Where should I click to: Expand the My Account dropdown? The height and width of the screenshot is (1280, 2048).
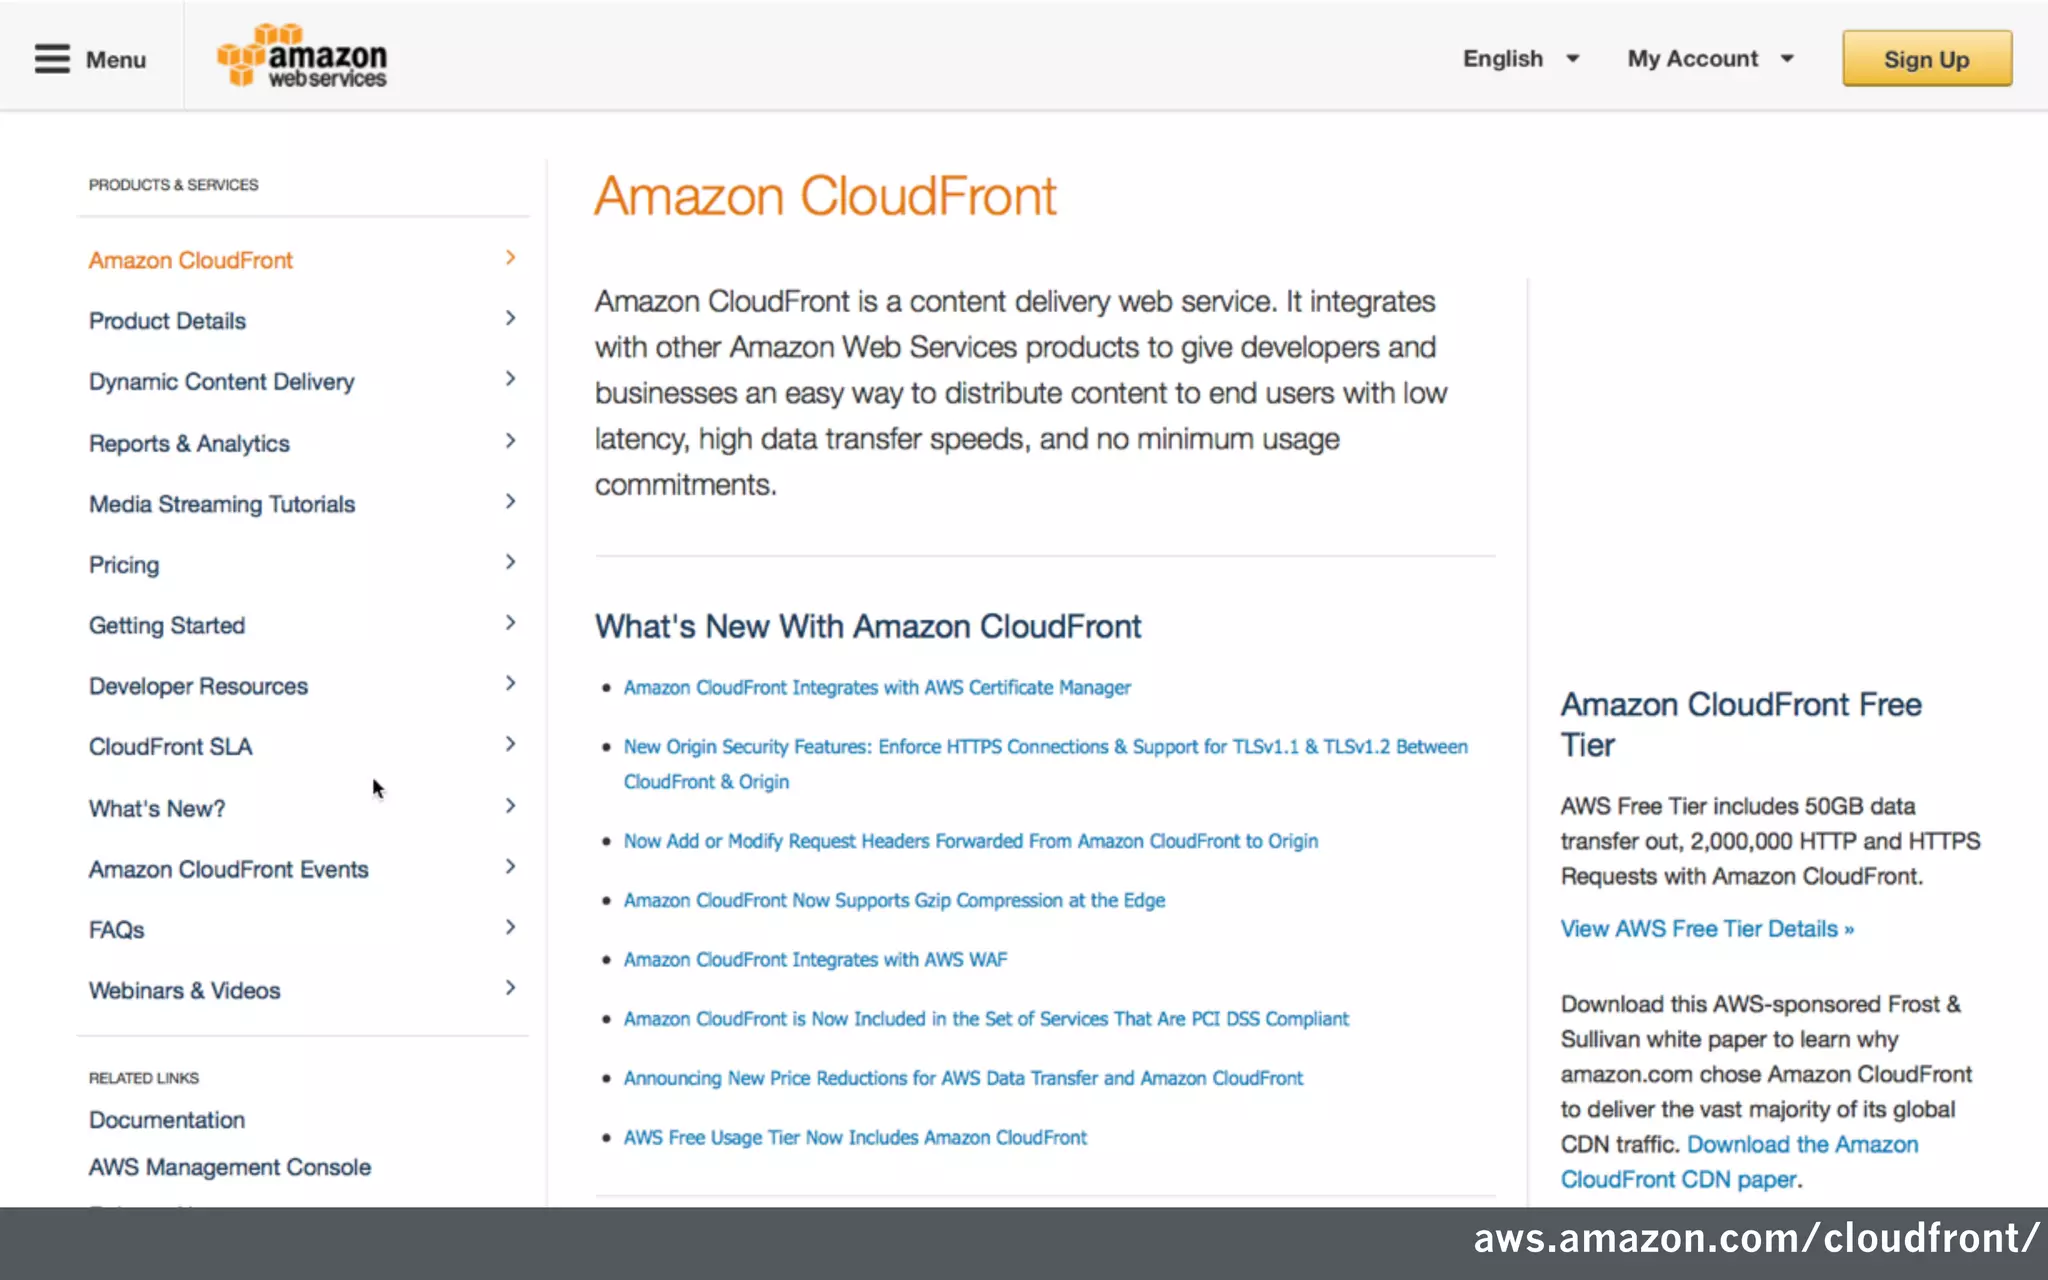pyautogui.click(x=1710, y=59)
